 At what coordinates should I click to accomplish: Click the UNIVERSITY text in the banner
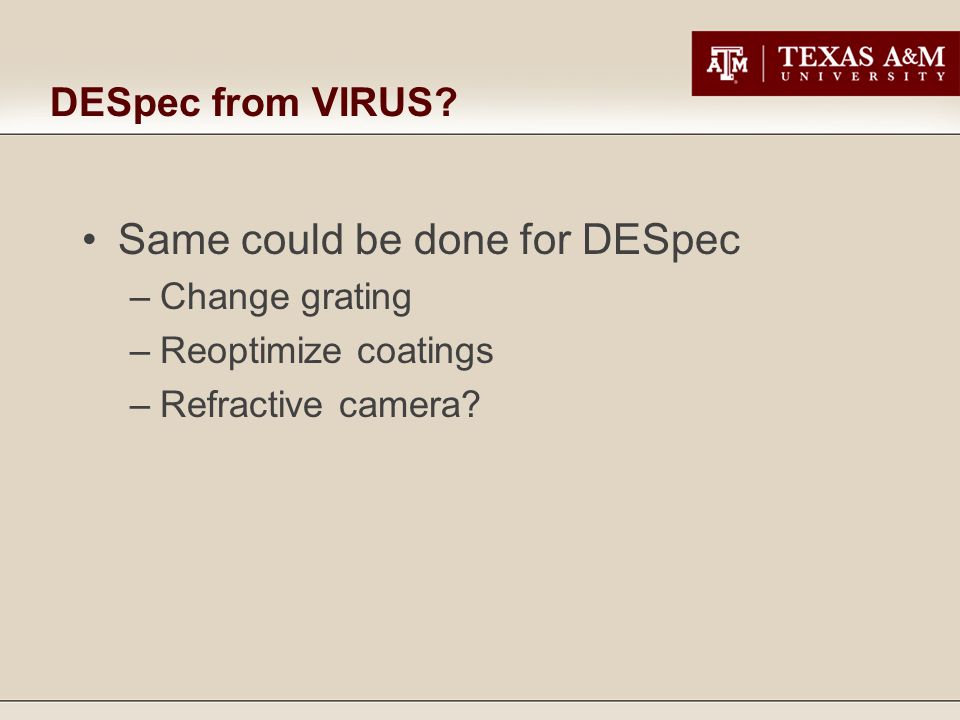point(863,77)
